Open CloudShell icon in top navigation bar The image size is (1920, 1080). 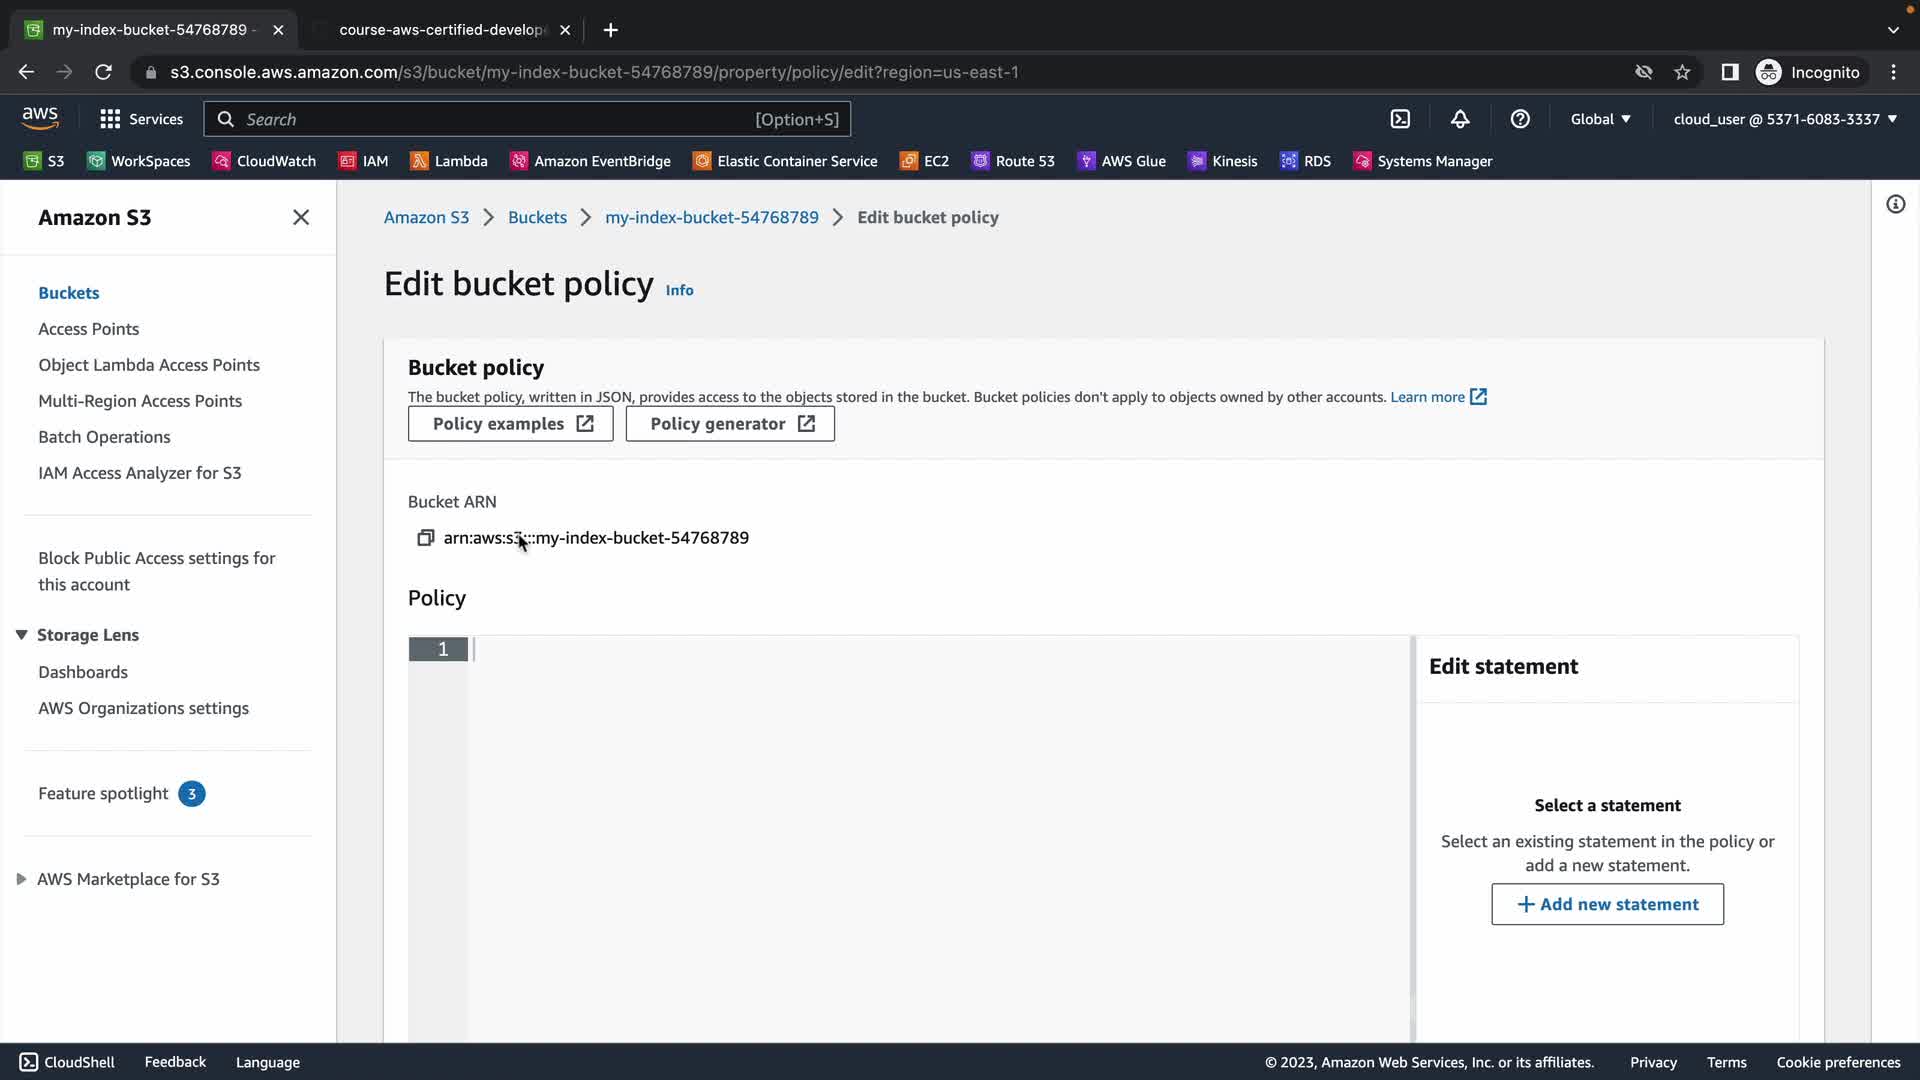click(1400, 119)
